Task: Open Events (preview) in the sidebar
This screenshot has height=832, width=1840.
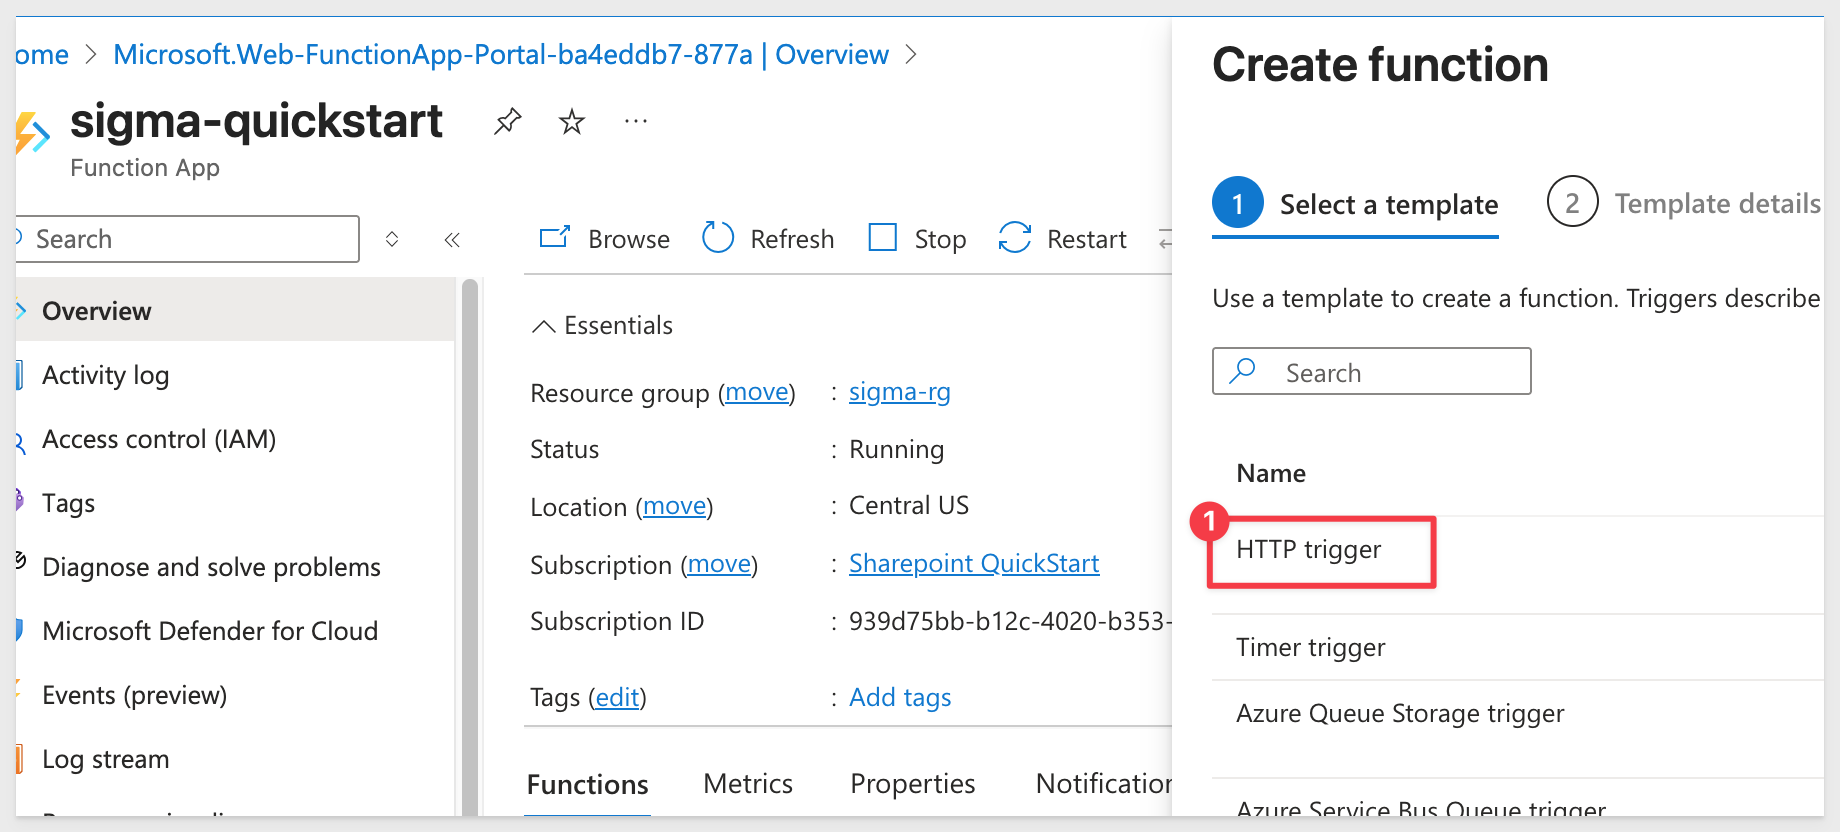Action: (235, 695)
